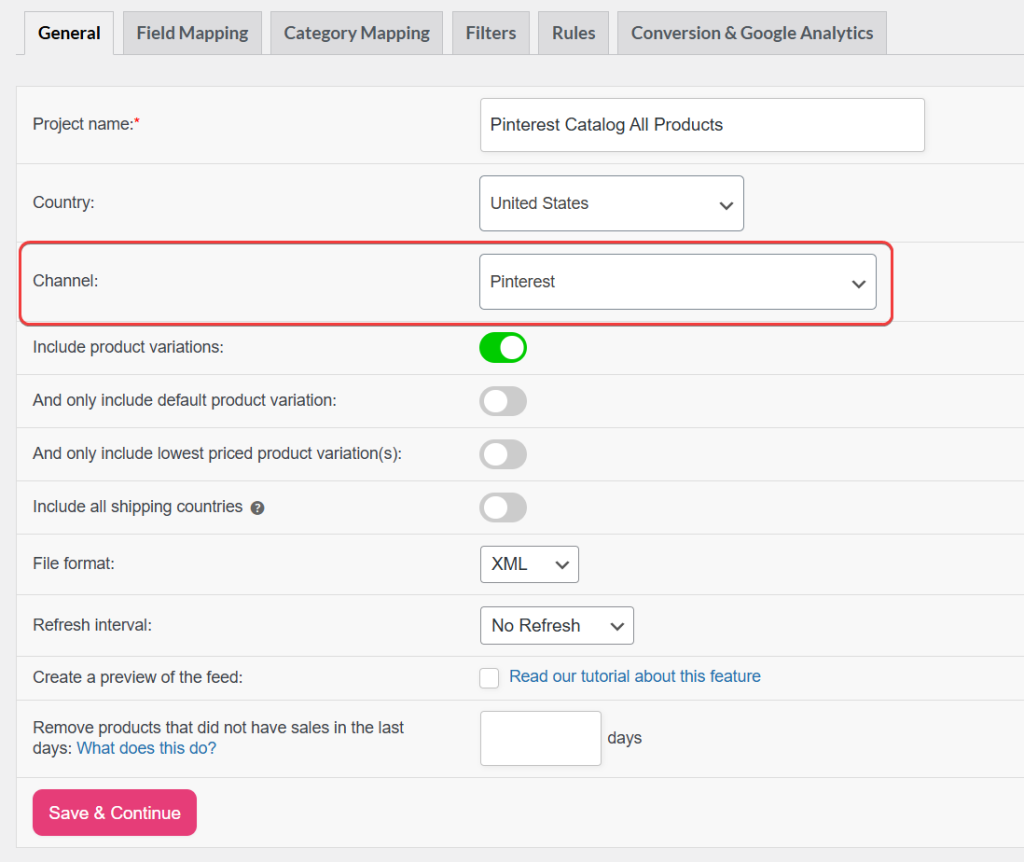Expand the Refresh interval dropdown

point(557,625)
